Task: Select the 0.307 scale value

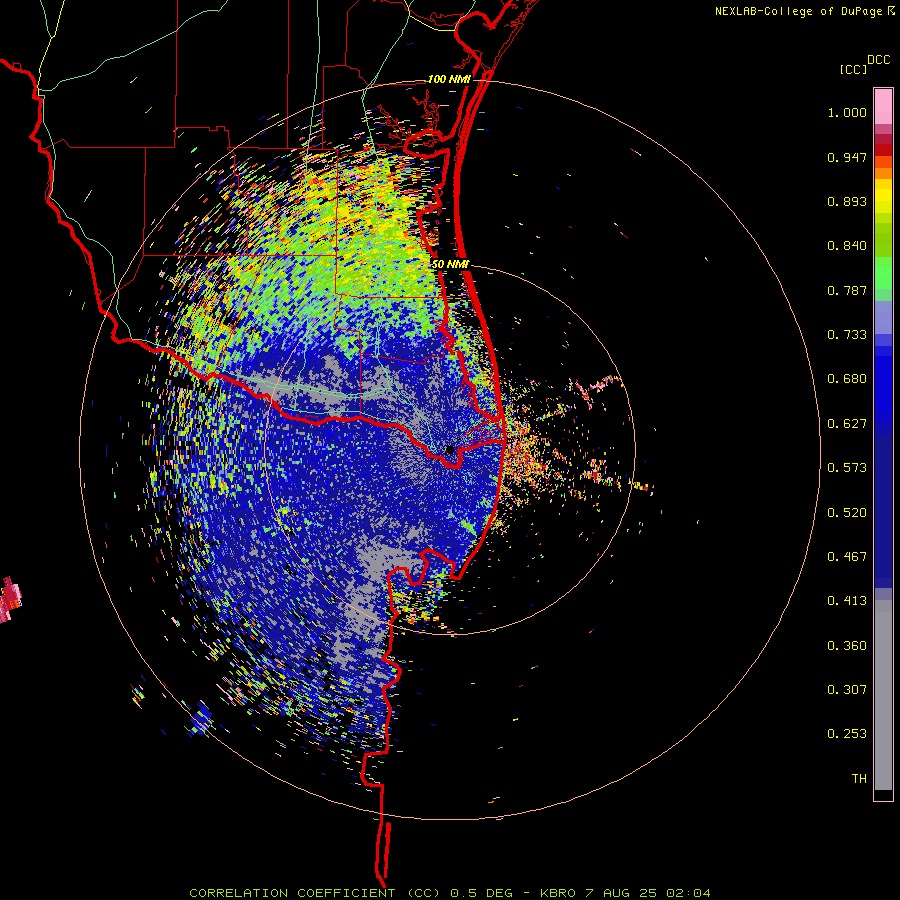Action: [x=847, y=690]
